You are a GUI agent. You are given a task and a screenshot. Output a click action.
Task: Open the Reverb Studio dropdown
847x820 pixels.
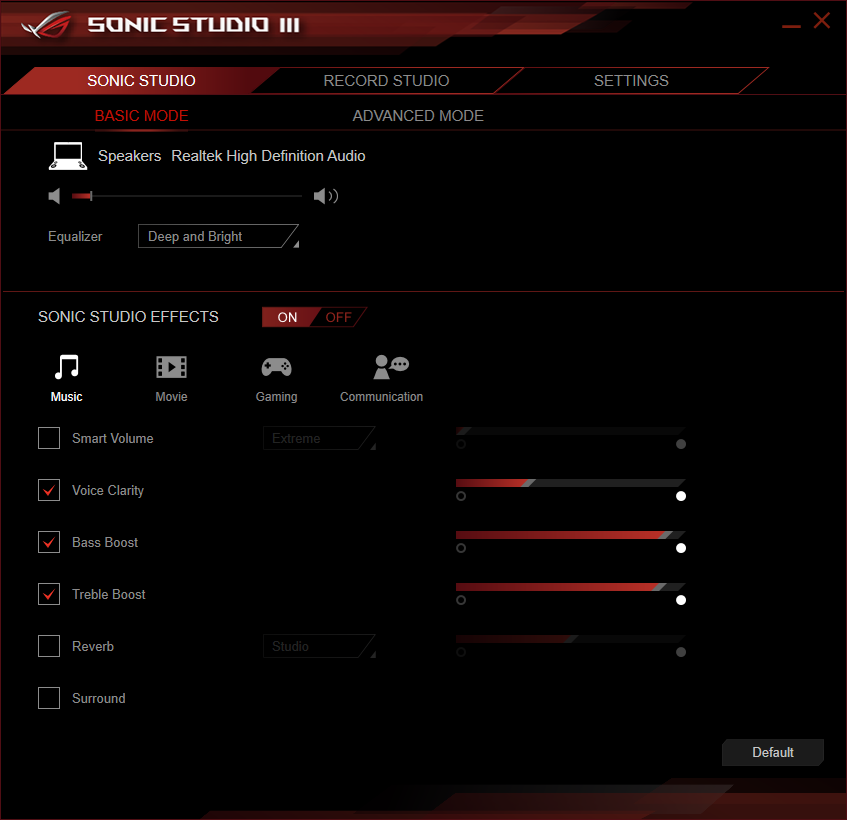(319, 646)
